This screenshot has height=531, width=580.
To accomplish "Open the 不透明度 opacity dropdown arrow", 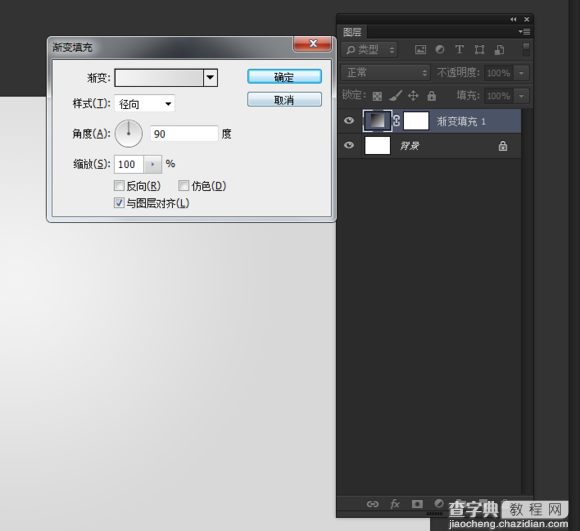I will (x=522, y=73).
